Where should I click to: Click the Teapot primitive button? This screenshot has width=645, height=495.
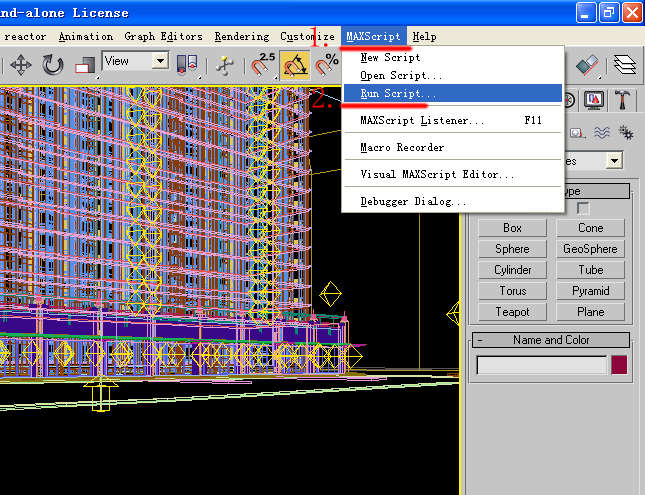512,312
